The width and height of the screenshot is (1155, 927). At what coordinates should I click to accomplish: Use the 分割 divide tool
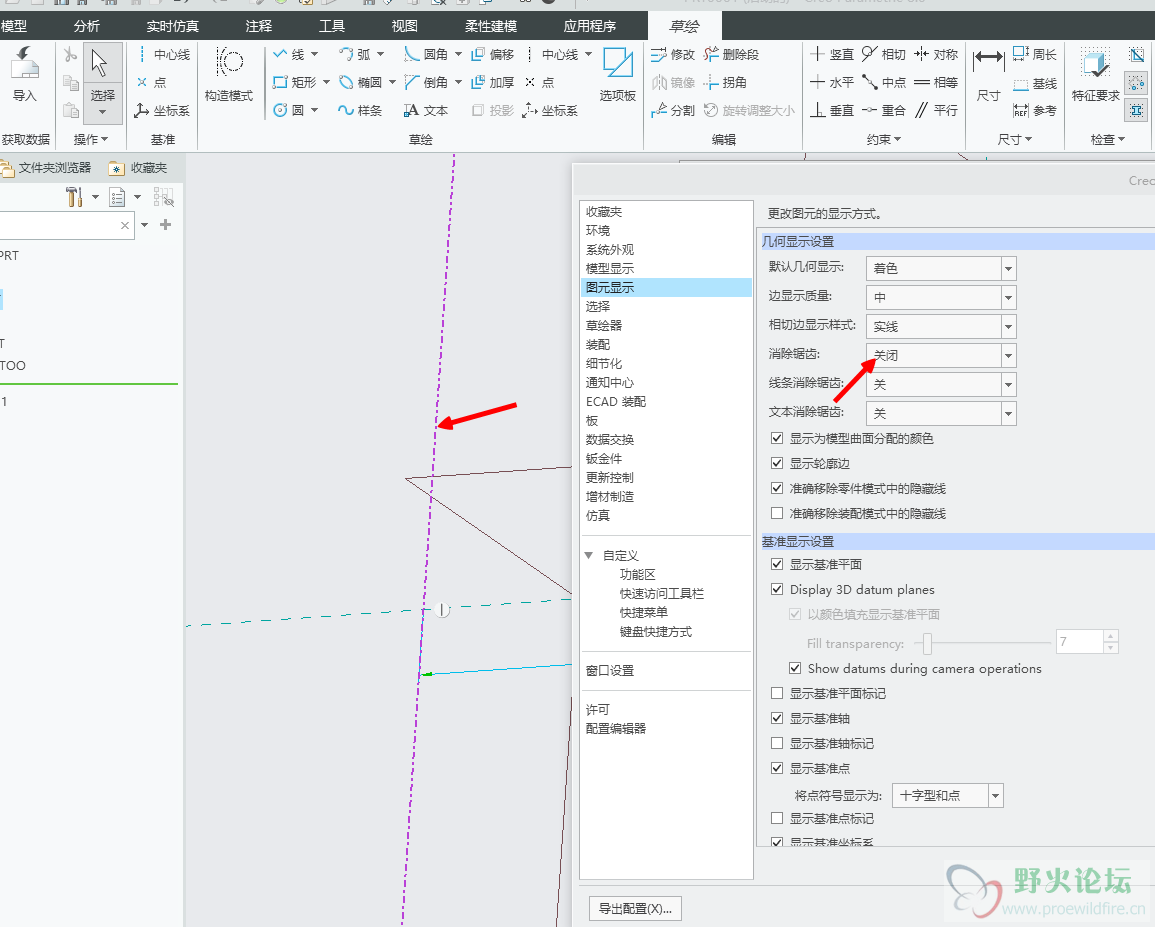673,111
